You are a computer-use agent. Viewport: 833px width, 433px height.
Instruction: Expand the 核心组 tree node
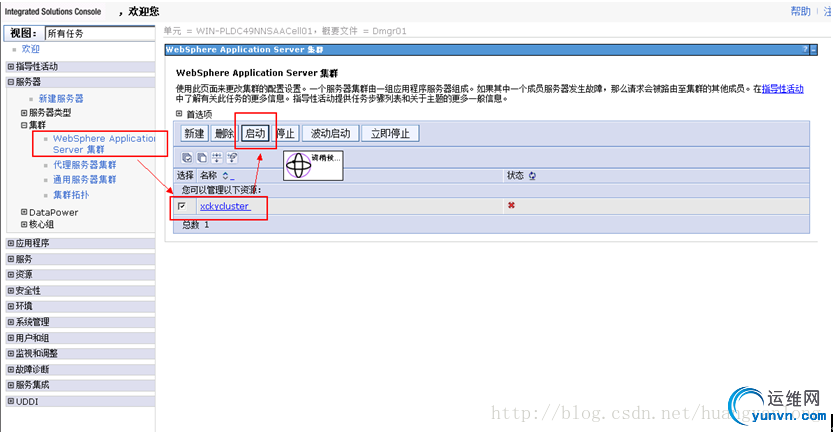coord(24,224)
